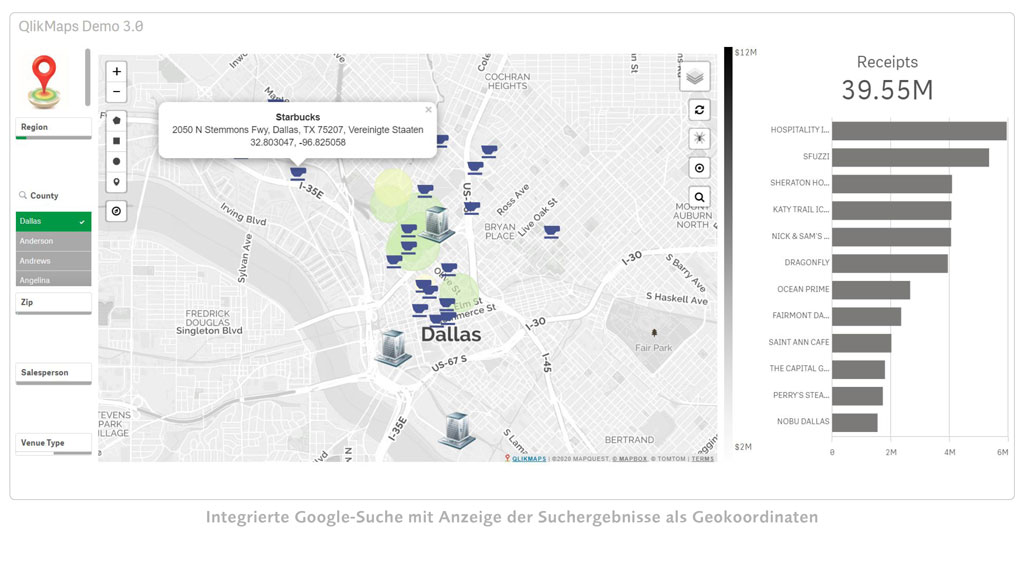Click the PERRY'S STEA... chart label
The width and height of the screenshot is (1024, 567).
(801, 395)
